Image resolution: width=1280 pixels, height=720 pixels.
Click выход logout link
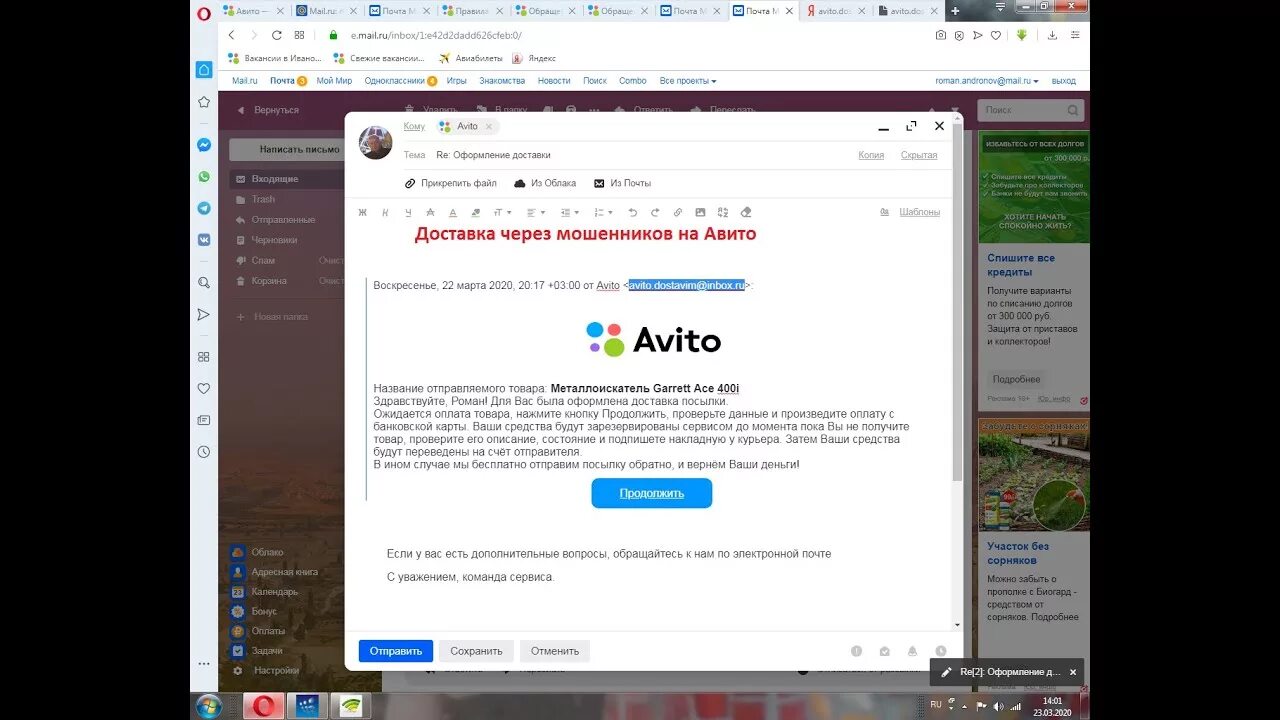(x=1064, y=81)
